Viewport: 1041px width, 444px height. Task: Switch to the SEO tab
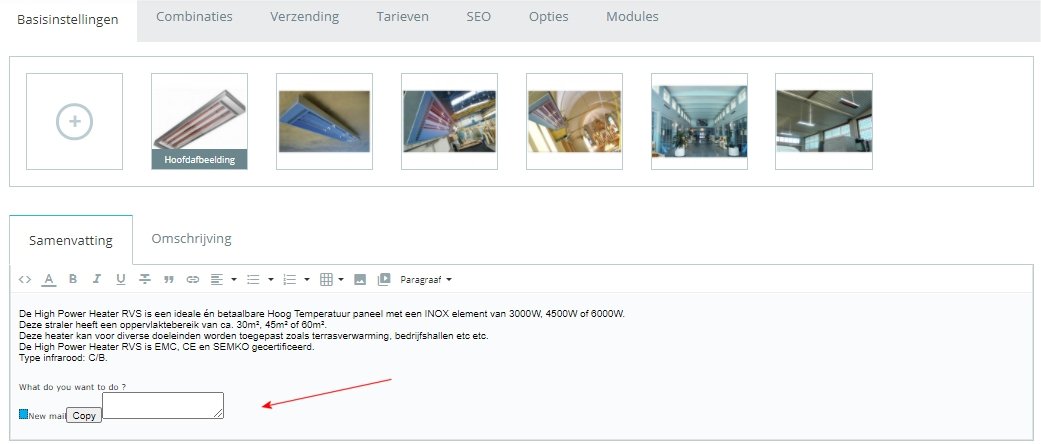coord(479,17)
